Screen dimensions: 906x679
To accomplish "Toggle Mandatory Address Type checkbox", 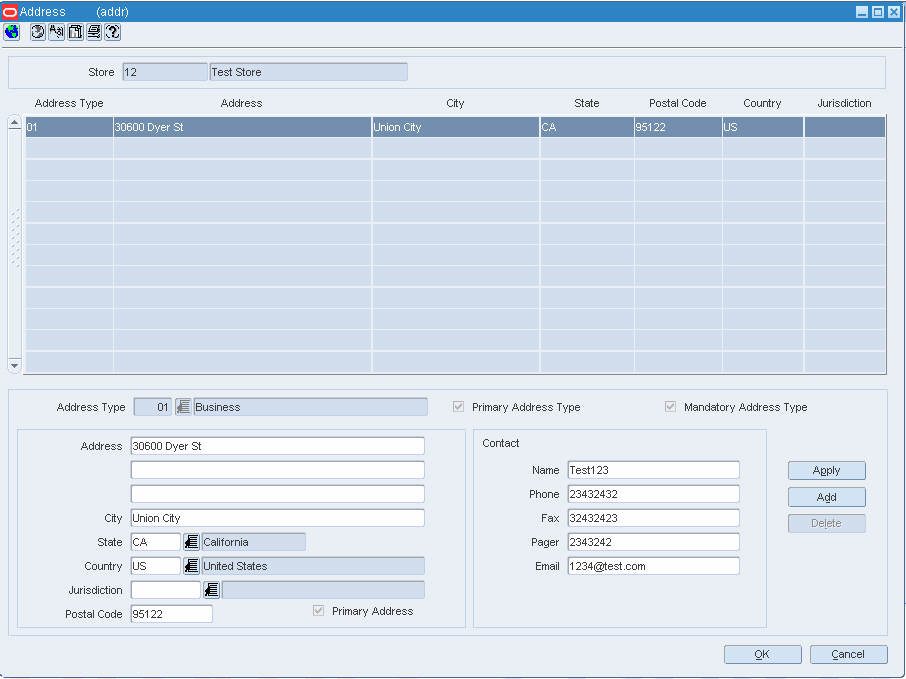I will click(670, 407).
